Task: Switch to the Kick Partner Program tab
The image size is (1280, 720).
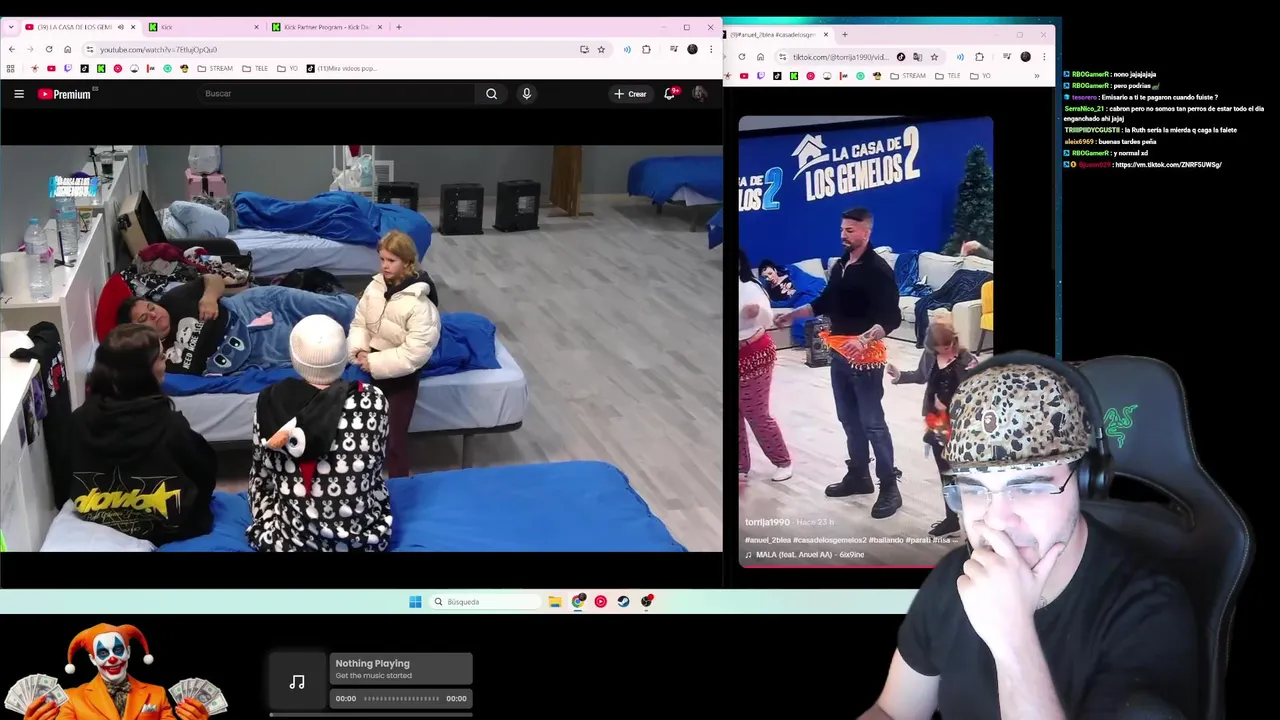Action: coord(328,27)
